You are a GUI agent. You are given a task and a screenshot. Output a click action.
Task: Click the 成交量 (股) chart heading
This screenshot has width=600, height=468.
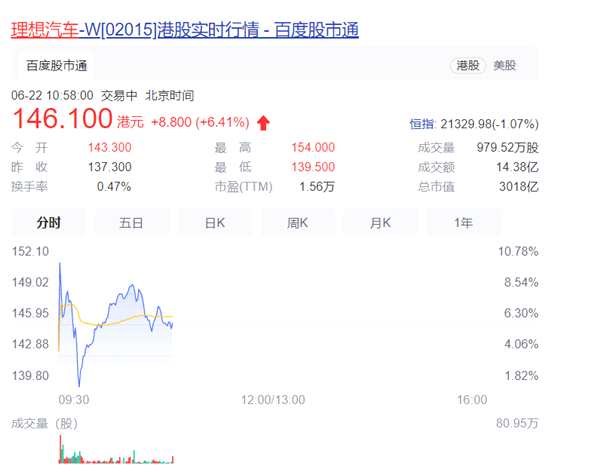[x=44, y=424]
